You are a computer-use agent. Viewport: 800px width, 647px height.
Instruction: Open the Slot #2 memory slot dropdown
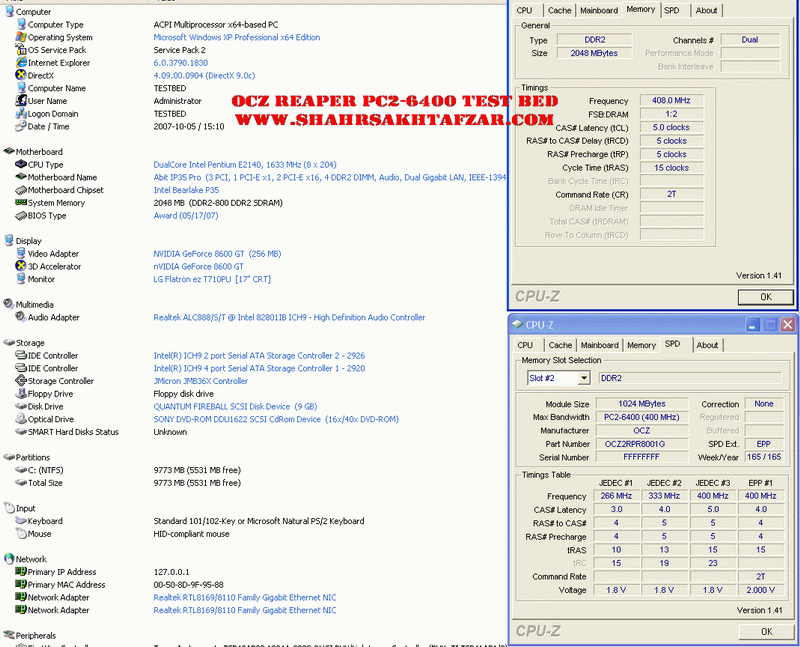pos(584,378)
